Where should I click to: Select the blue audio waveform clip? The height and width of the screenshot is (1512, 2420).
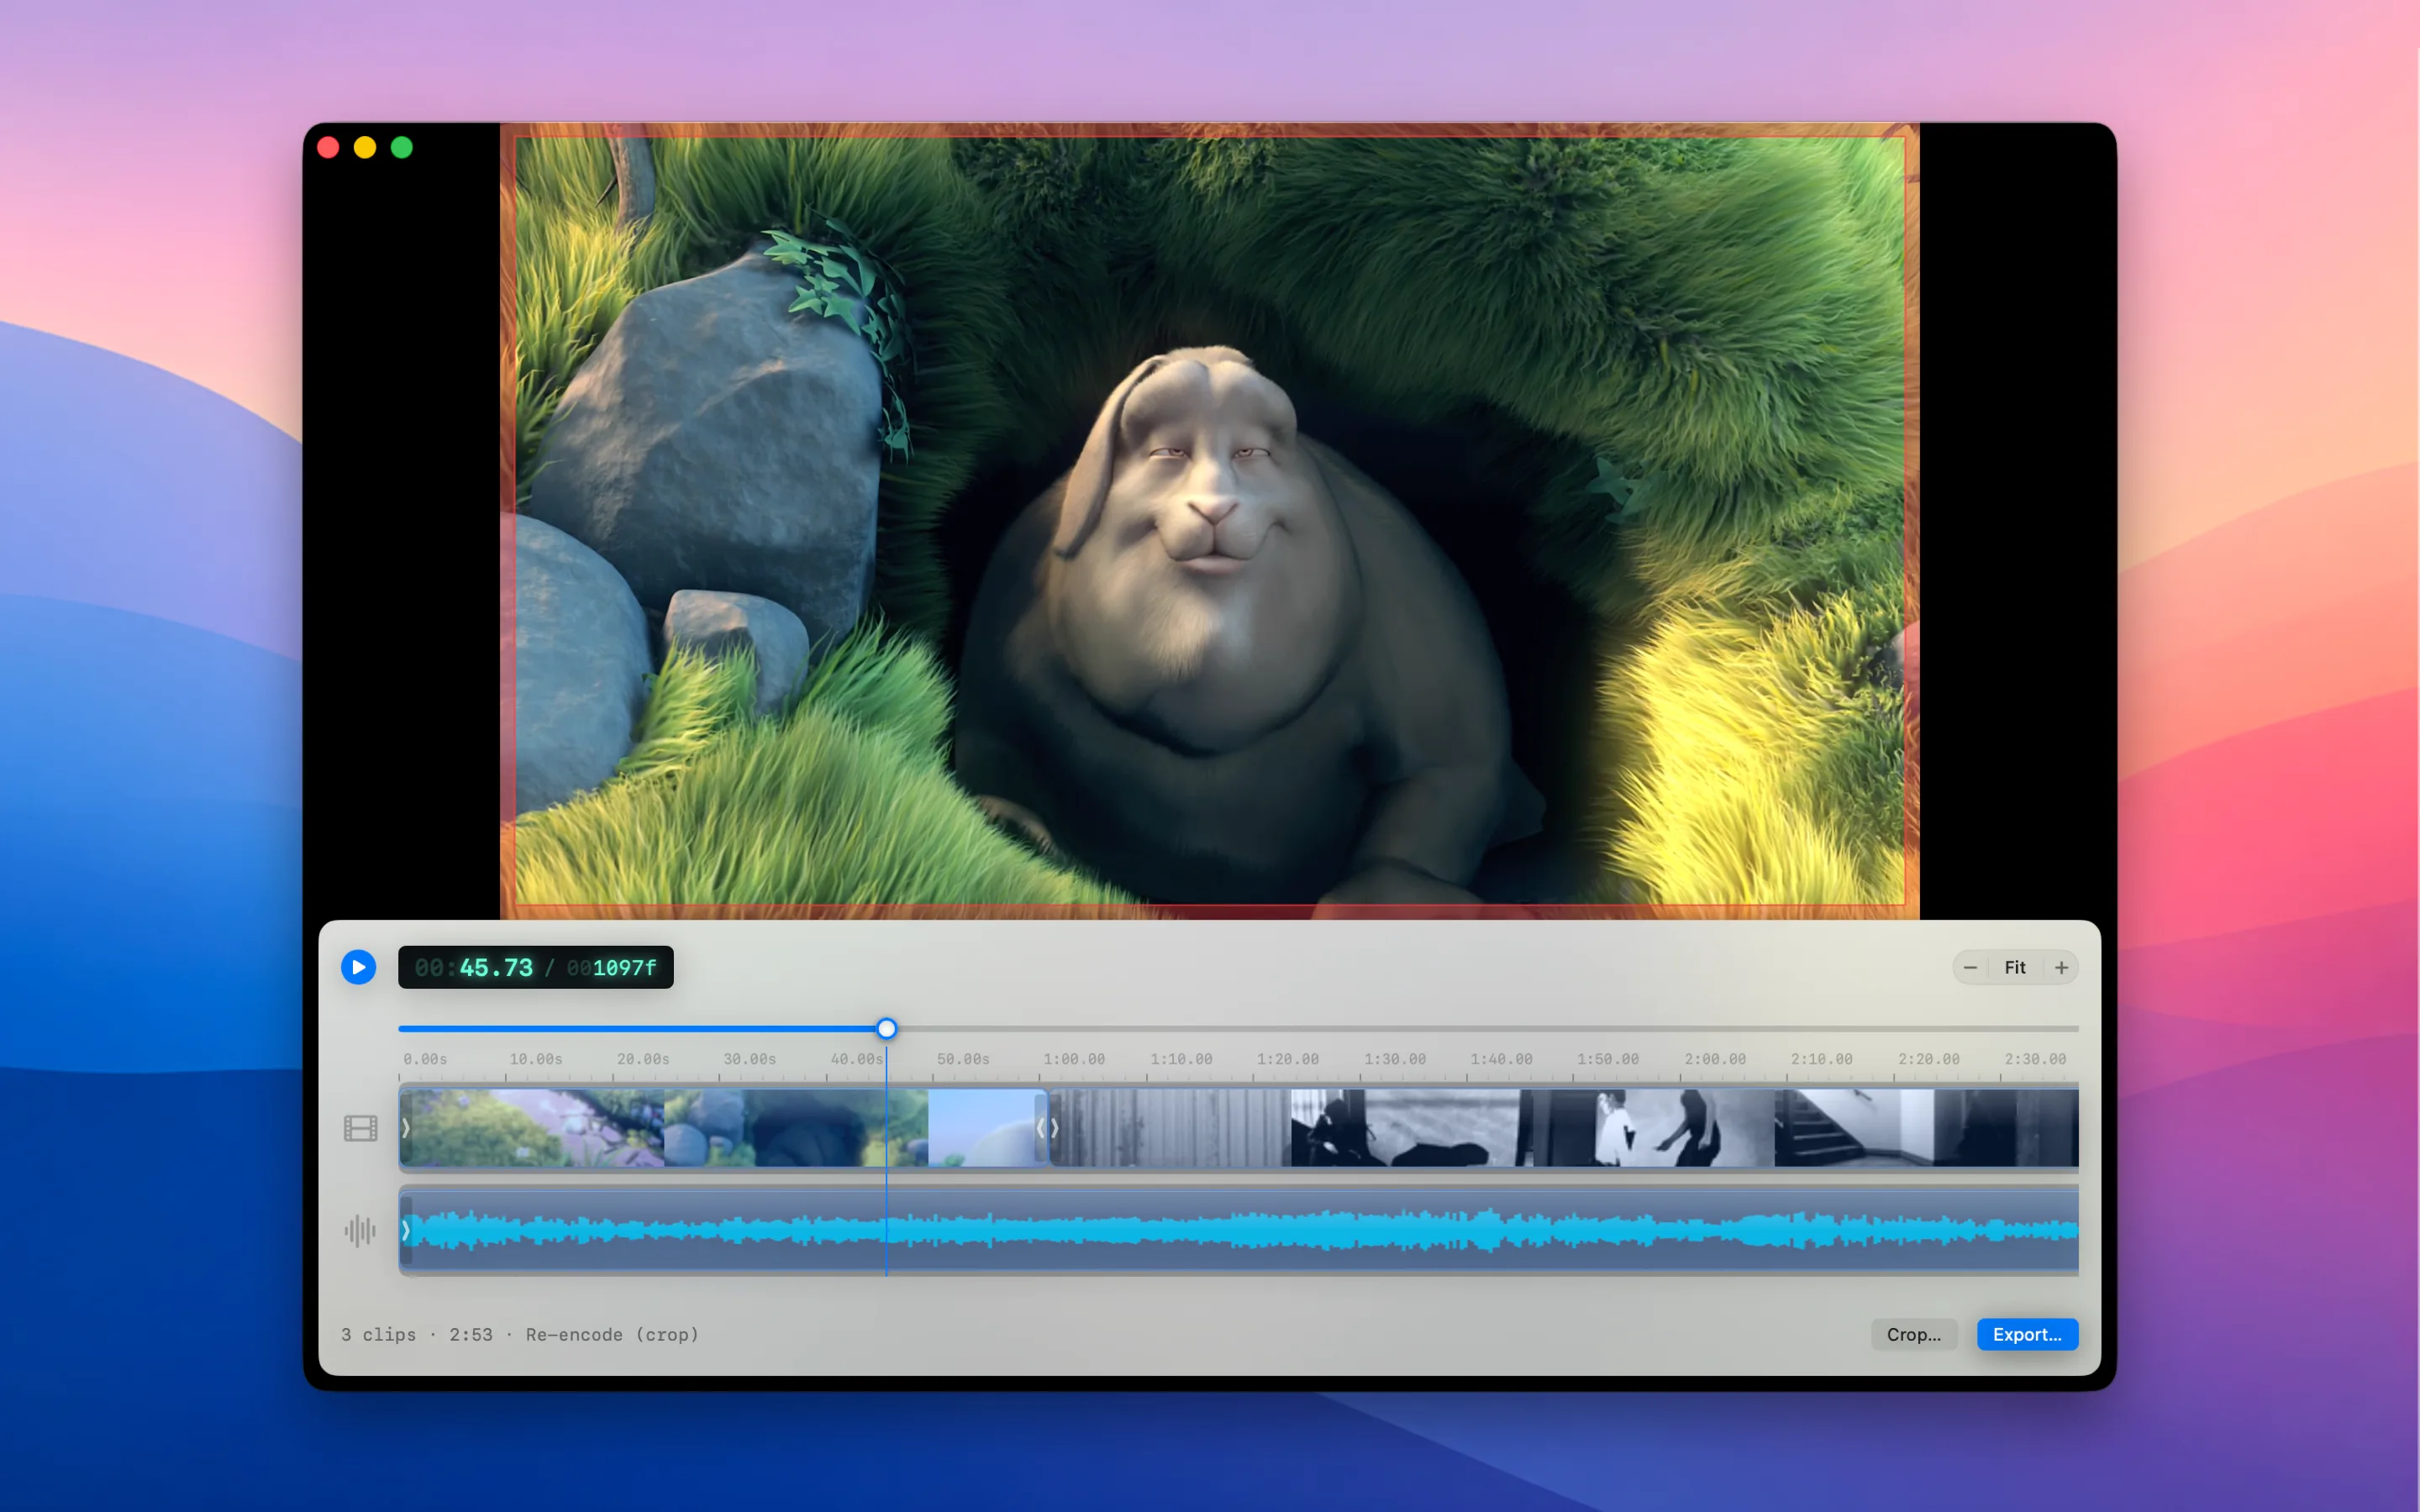(1238, 1230)
